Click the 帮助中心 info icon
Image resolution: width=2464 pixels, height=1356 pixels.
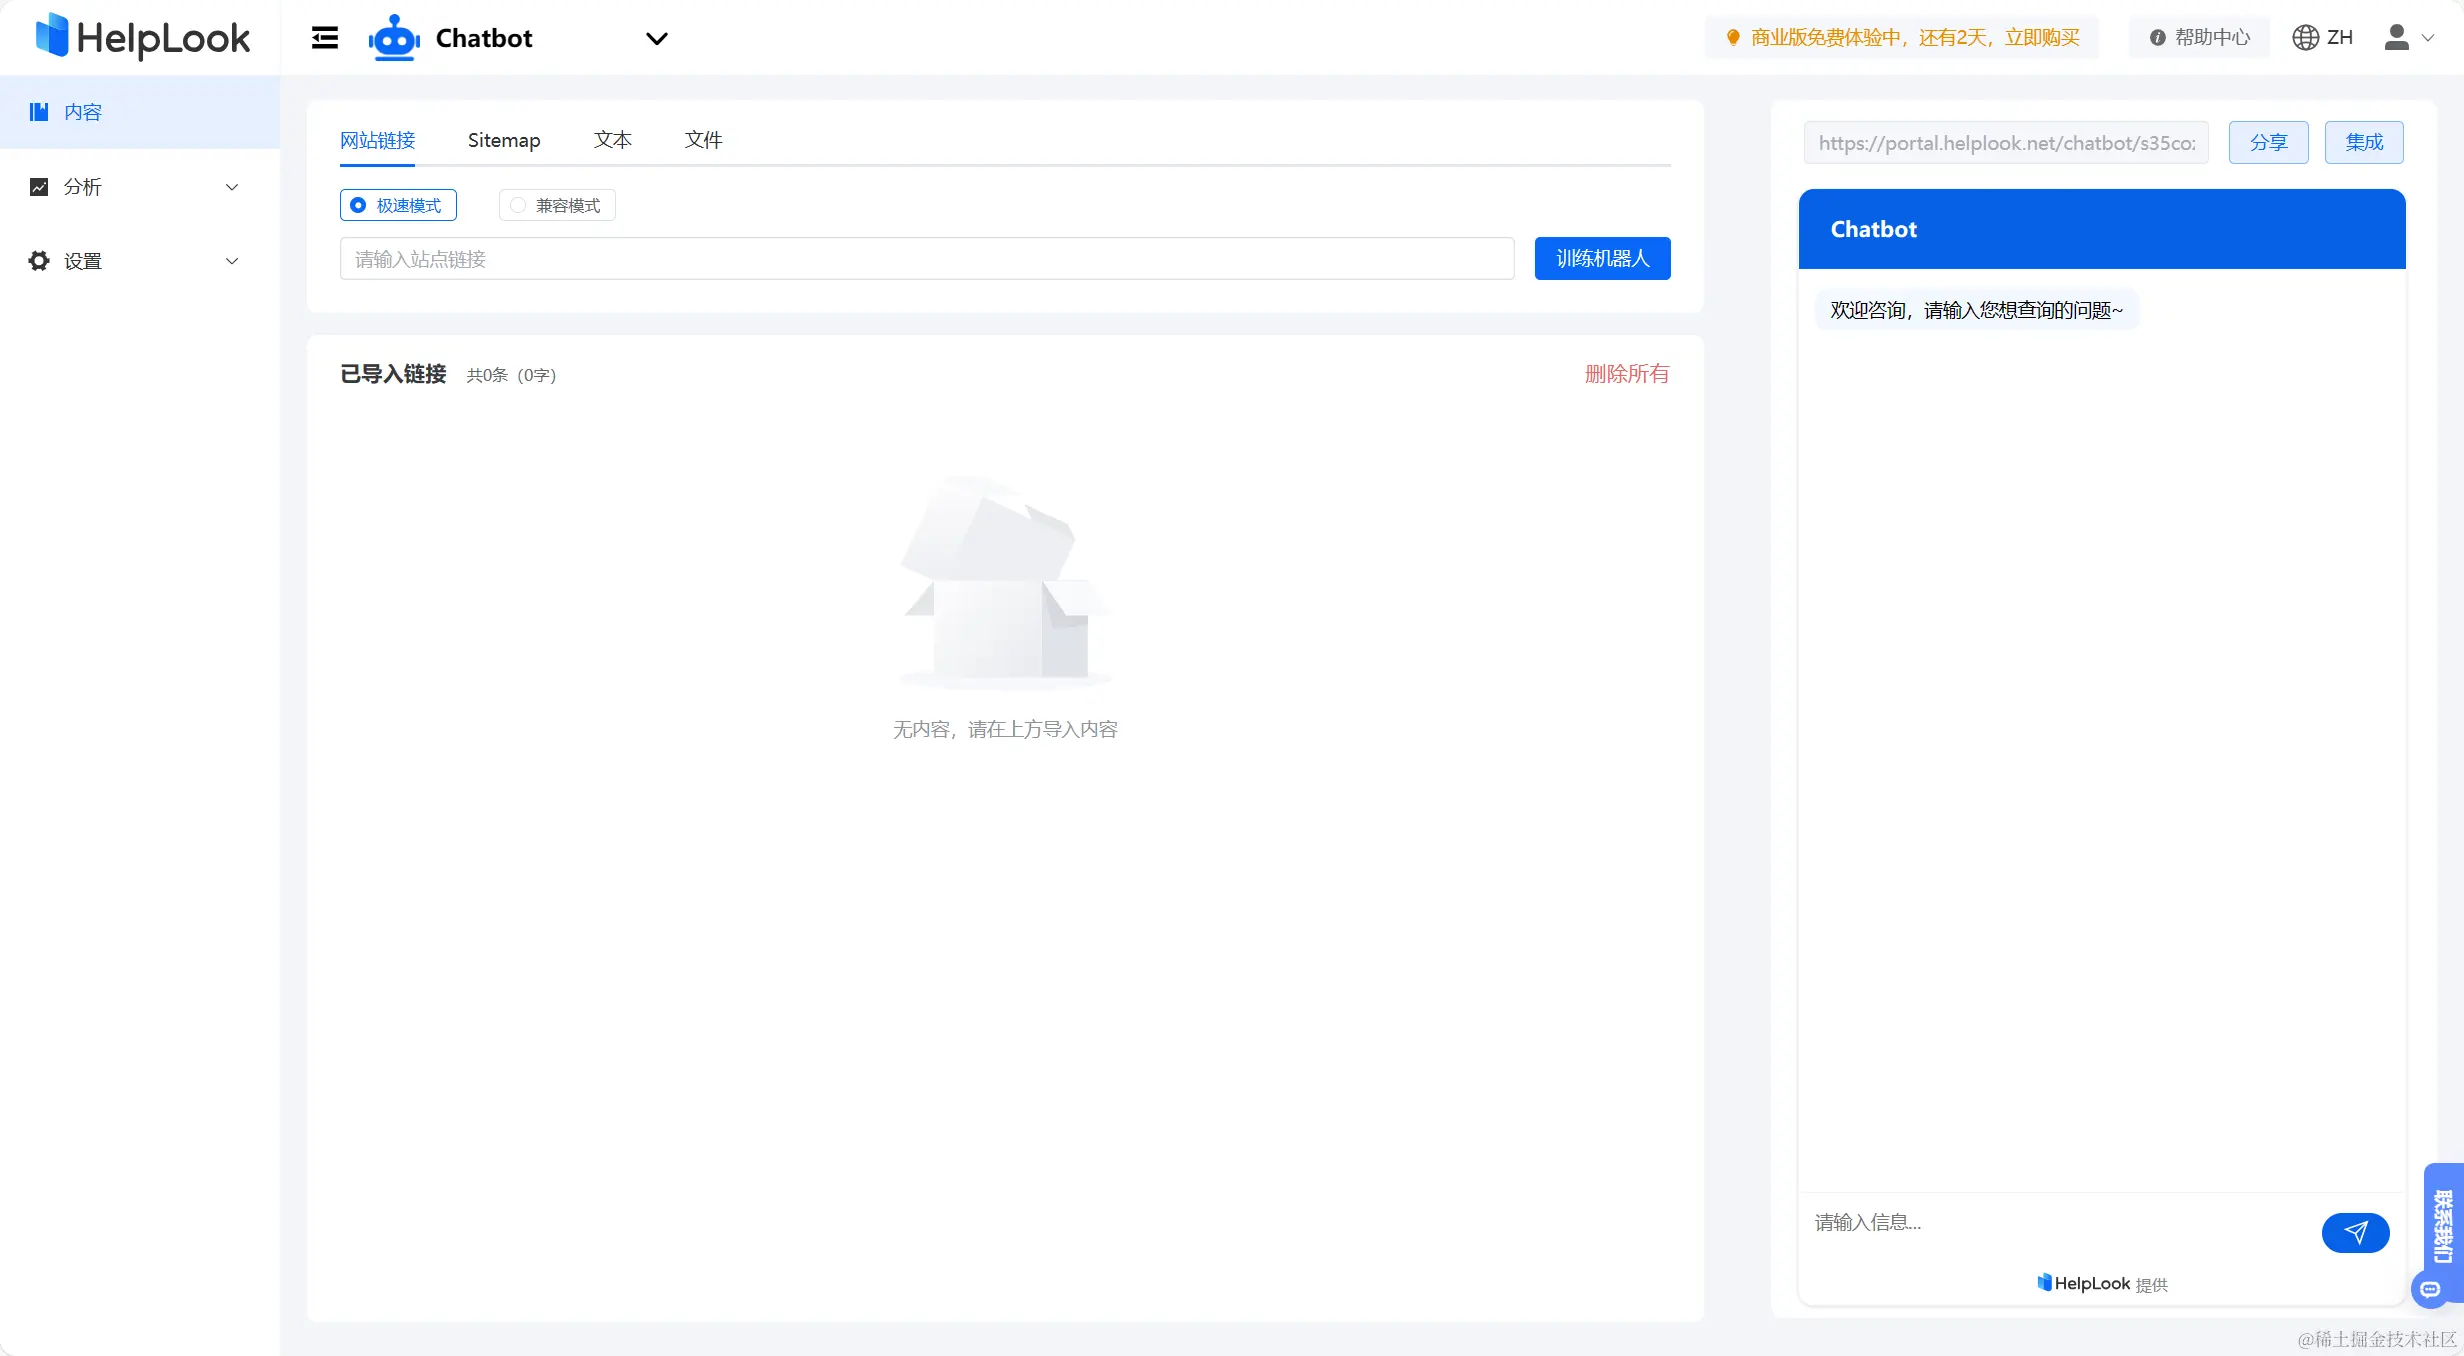point(2158,38)
